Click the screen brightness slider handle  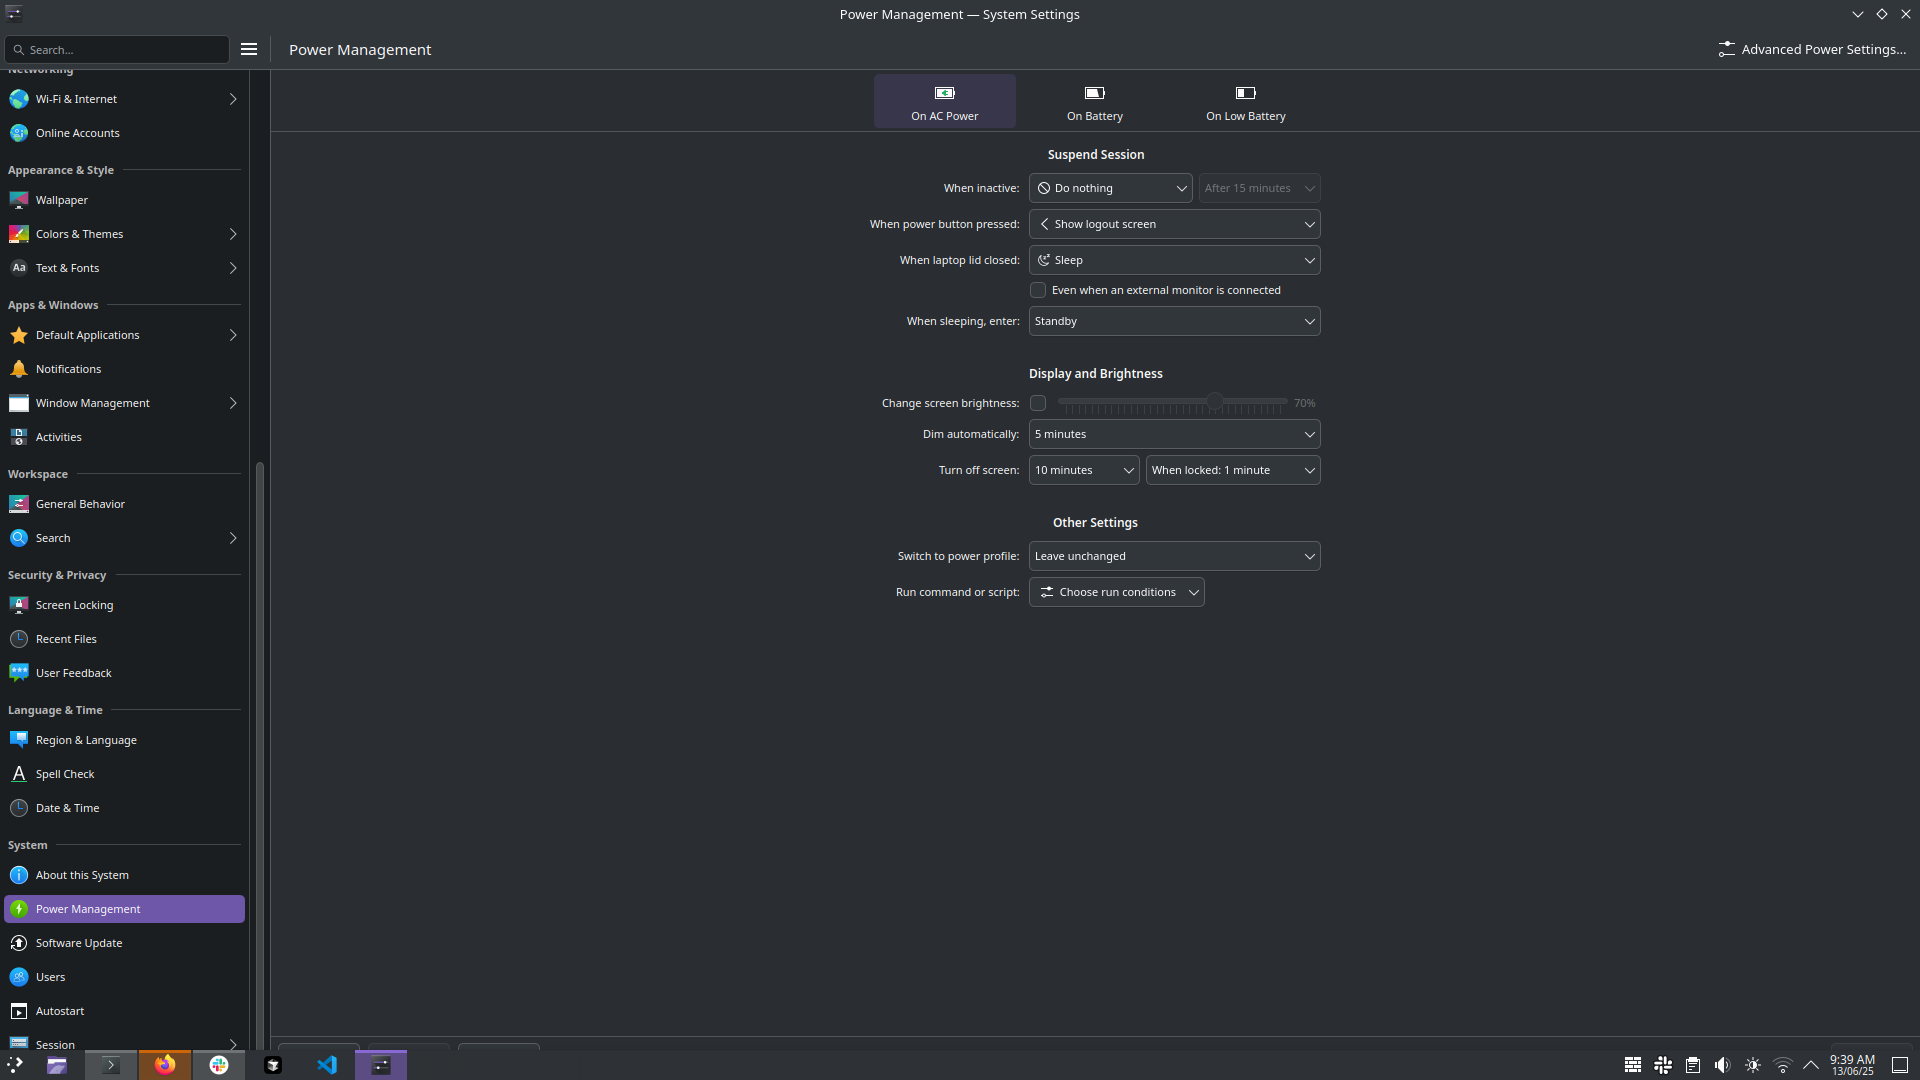[x=1214, y=402]
